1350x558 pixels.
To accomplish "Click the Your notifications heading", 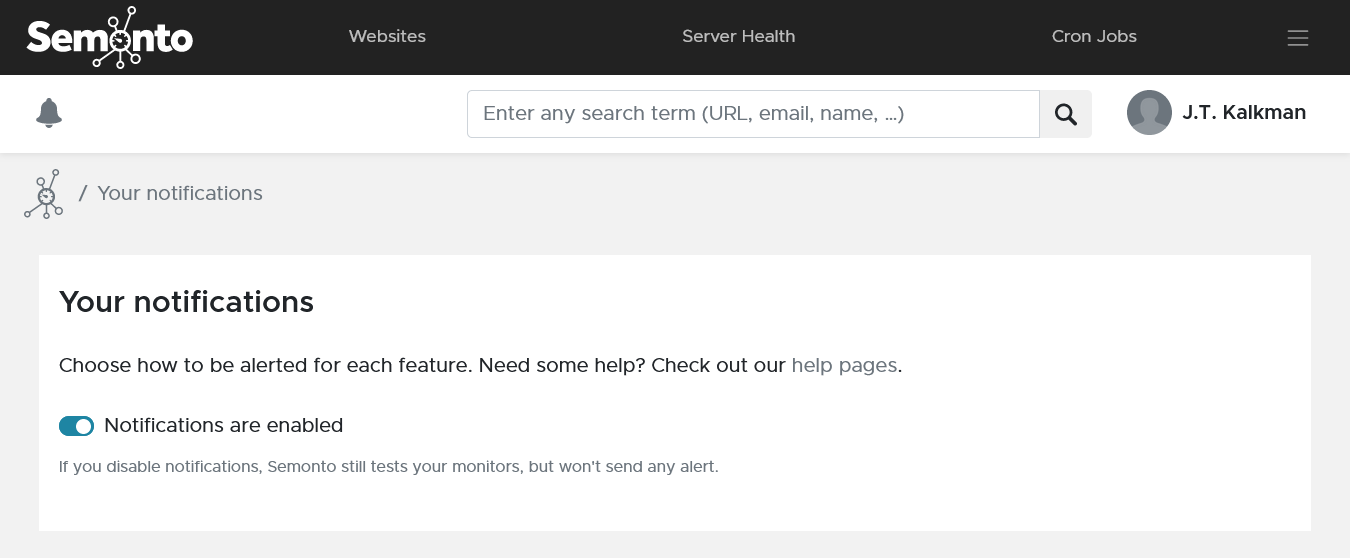I will 186,302.
